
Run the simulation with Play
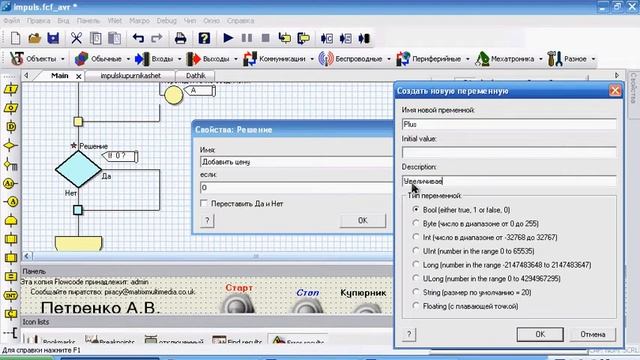pyautogui.click(x=228, y=38)
